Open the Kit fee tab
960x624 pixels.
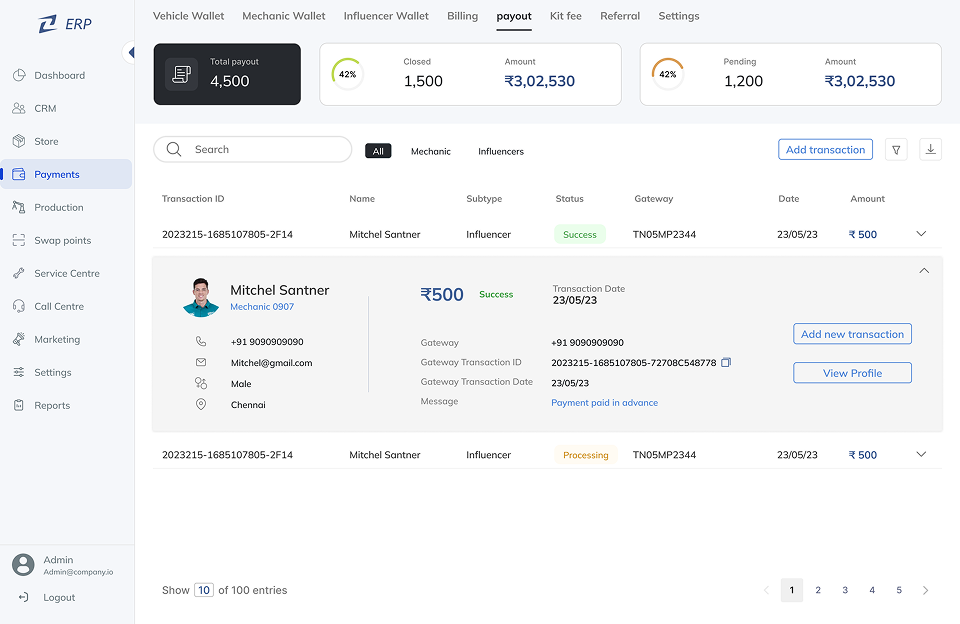coord(565,16)
